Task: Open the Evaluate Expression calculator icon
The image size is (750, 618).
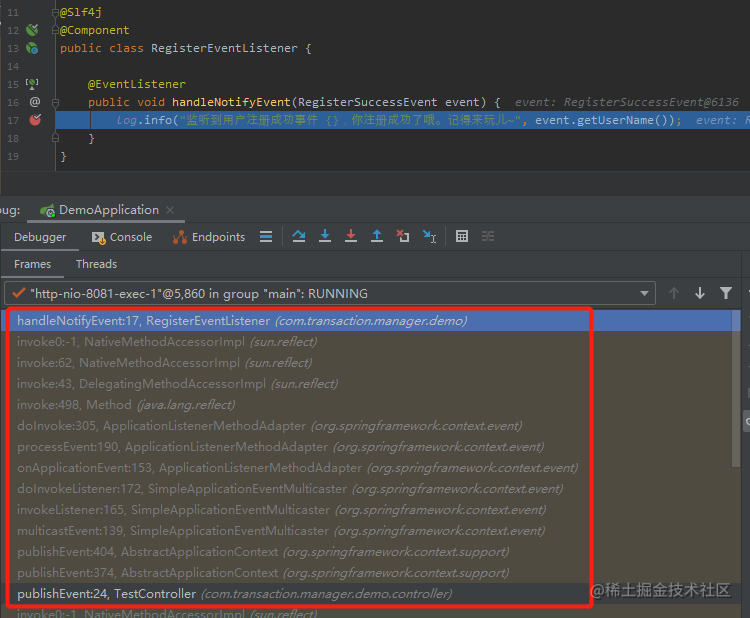Action: pyautogui.click(x=462, y=236)
